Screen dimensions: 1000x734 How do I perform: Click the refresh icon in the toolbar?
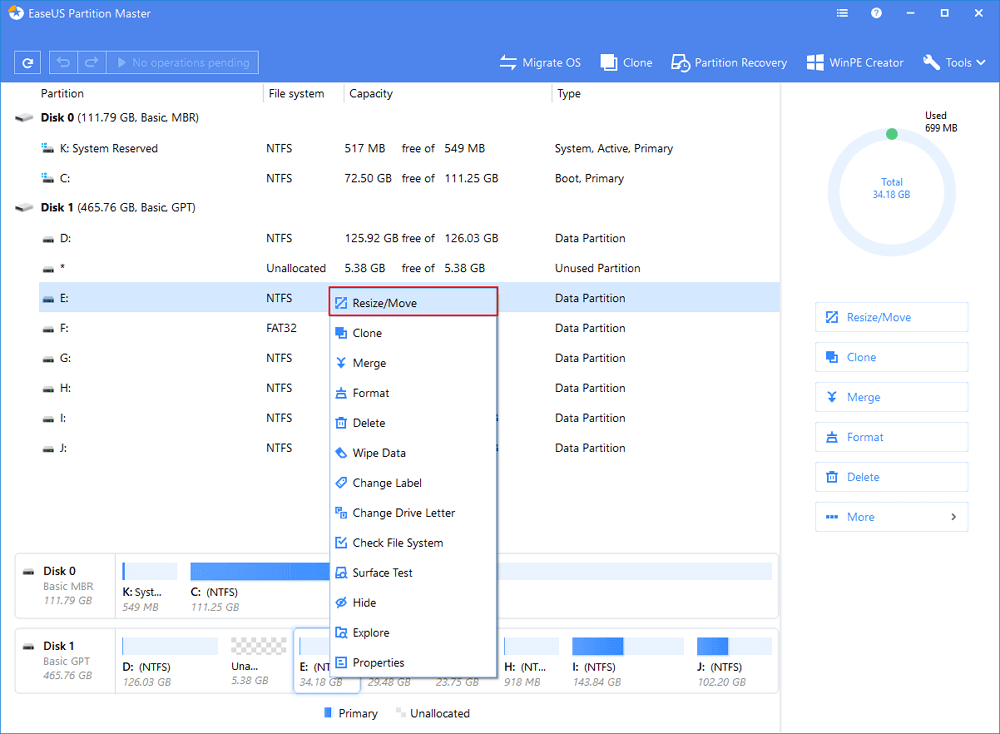pyautogui.click(x=28, y=62)
